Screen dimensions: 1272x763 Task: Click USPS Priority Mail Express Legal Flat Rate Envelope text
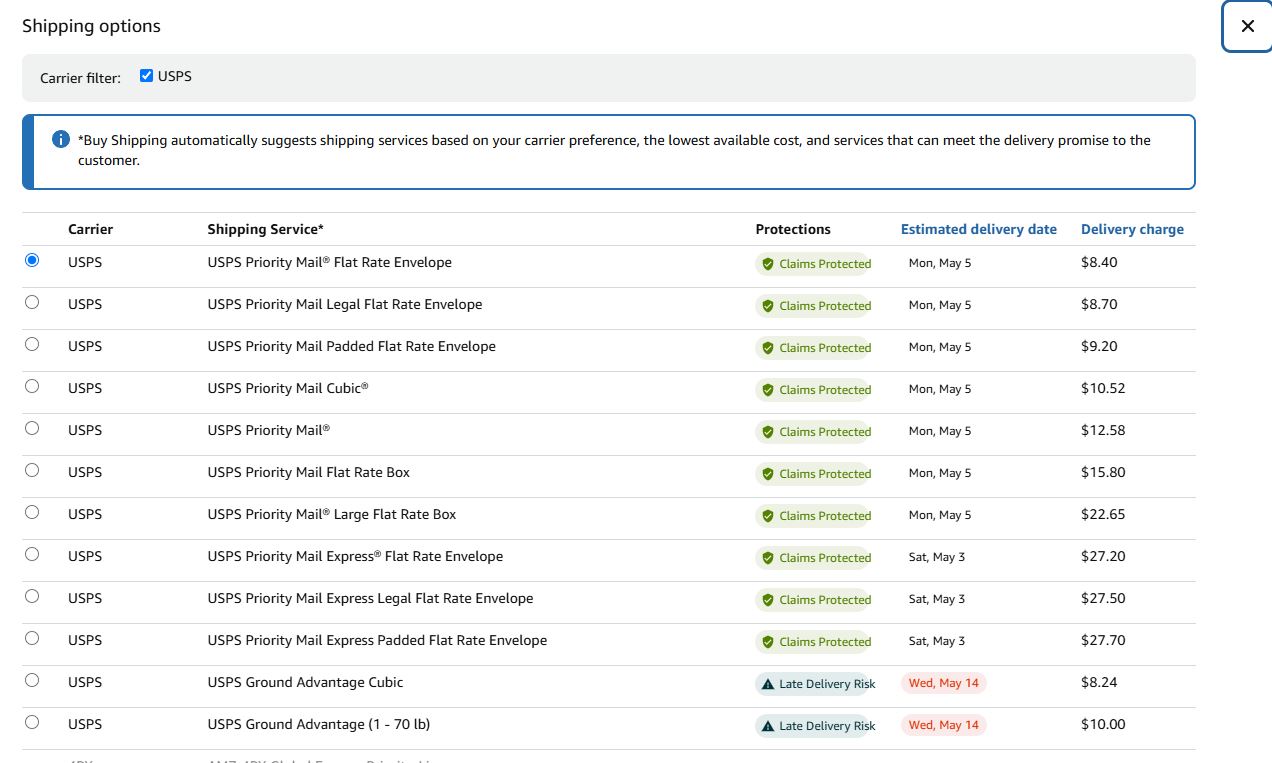[371, 598]
